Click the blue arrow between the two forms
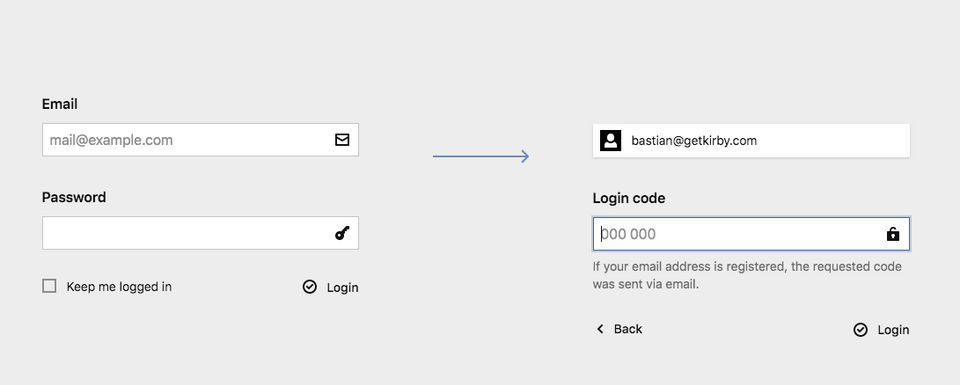Screen dimensions: 960x385 pos(481,157)
